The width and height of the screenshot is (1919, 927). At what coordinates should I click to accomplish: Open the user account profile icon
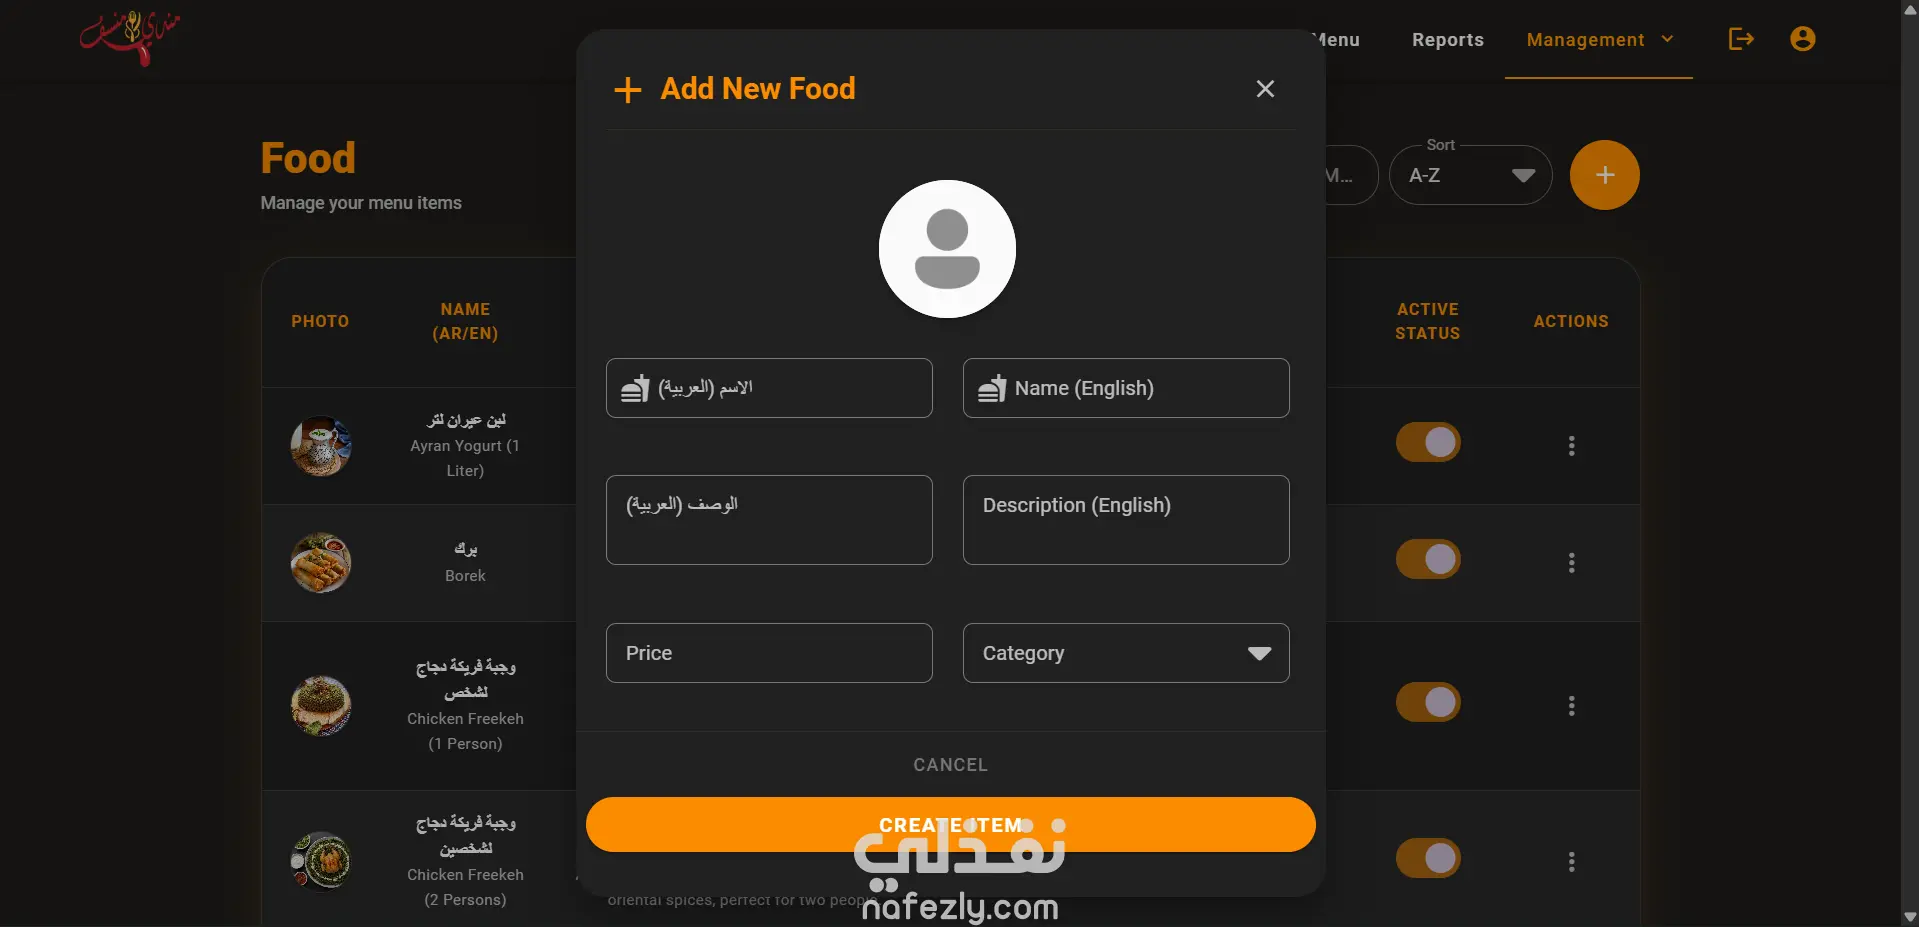click(x=1802, y=39)
